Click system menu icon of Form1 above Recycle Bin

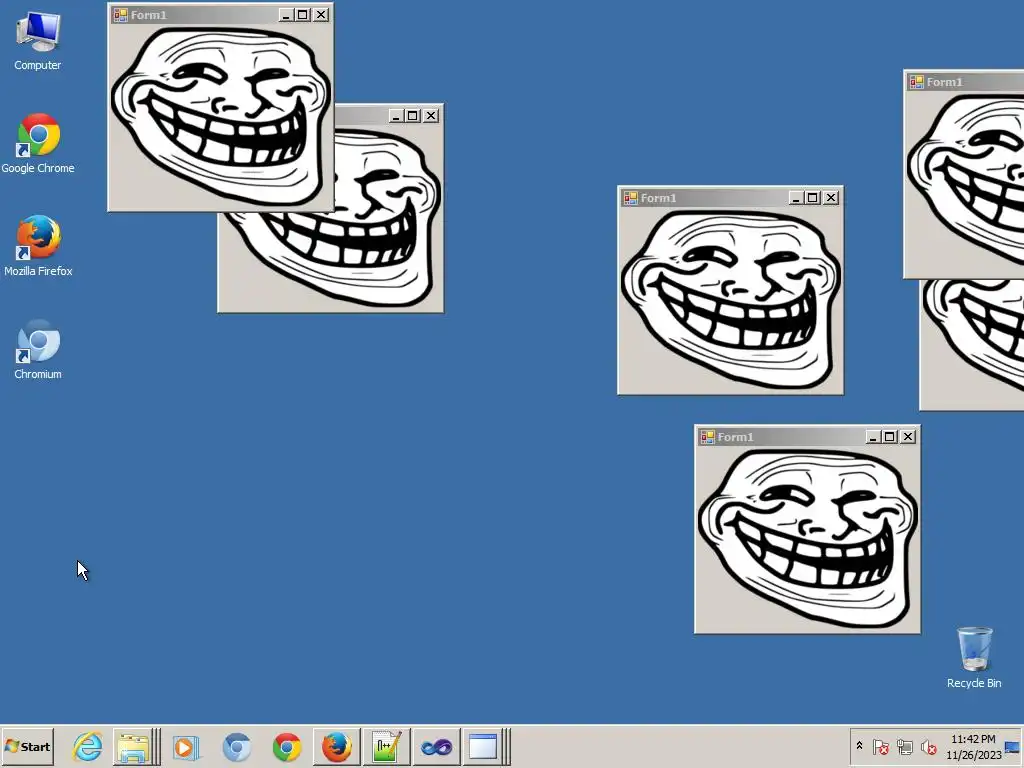(707, 436)
